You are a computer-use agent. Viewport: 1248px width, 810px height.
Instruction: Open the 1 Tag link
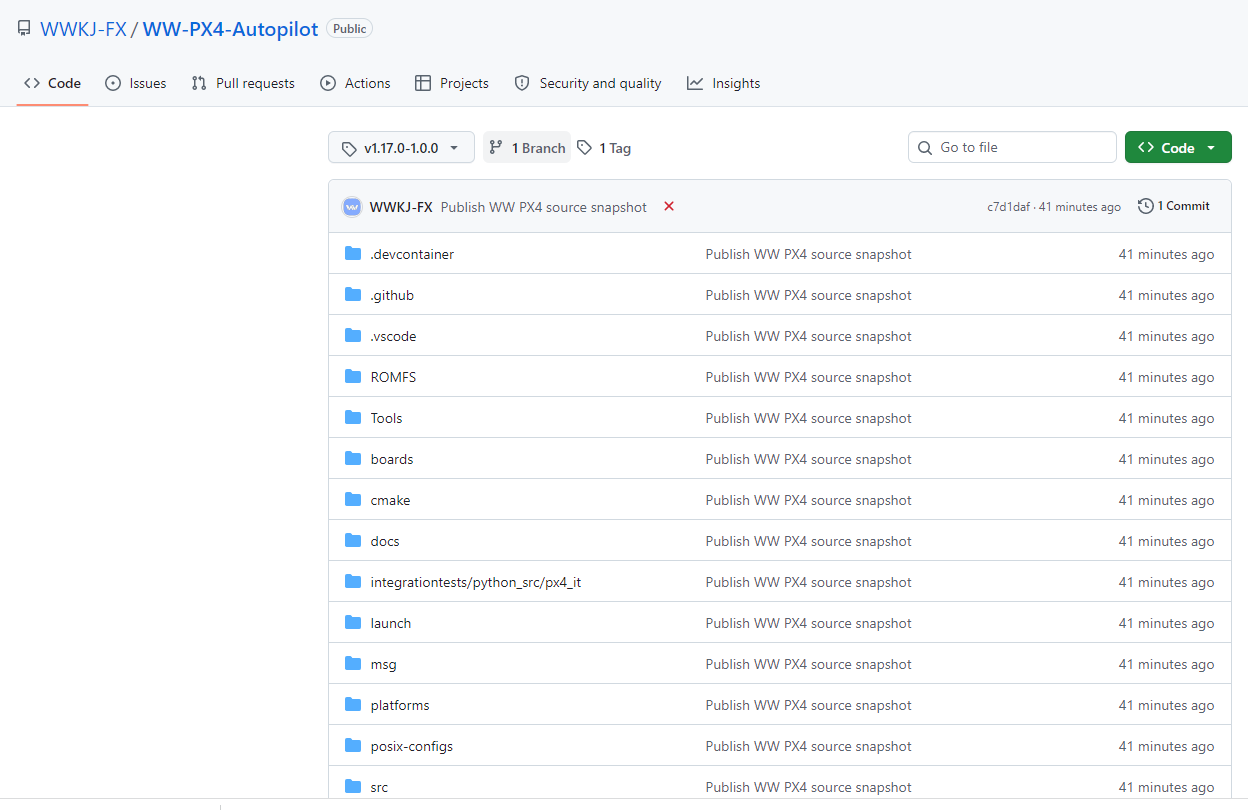tap(604, 147)
